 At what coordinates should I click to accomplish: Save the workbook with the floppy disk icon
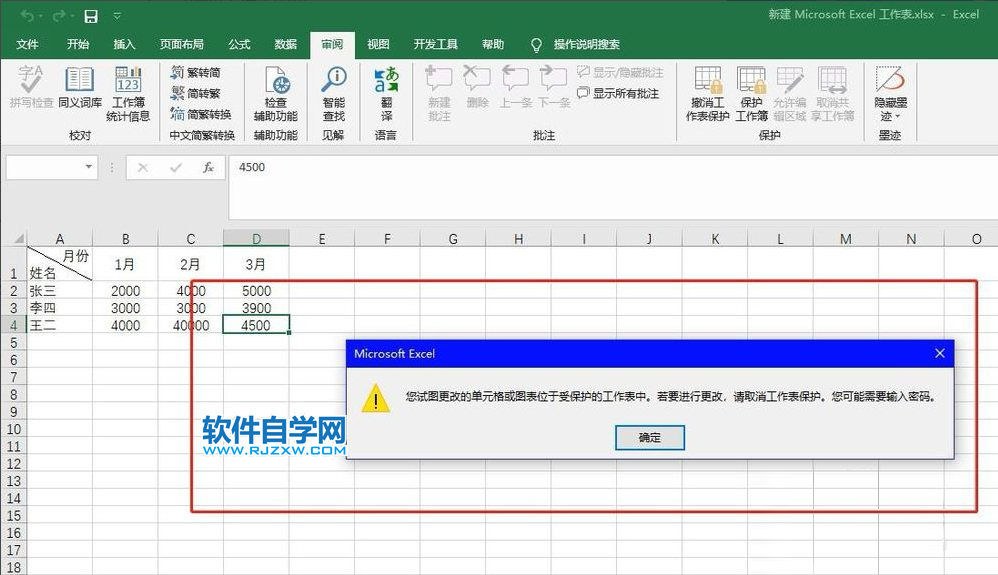91,15
